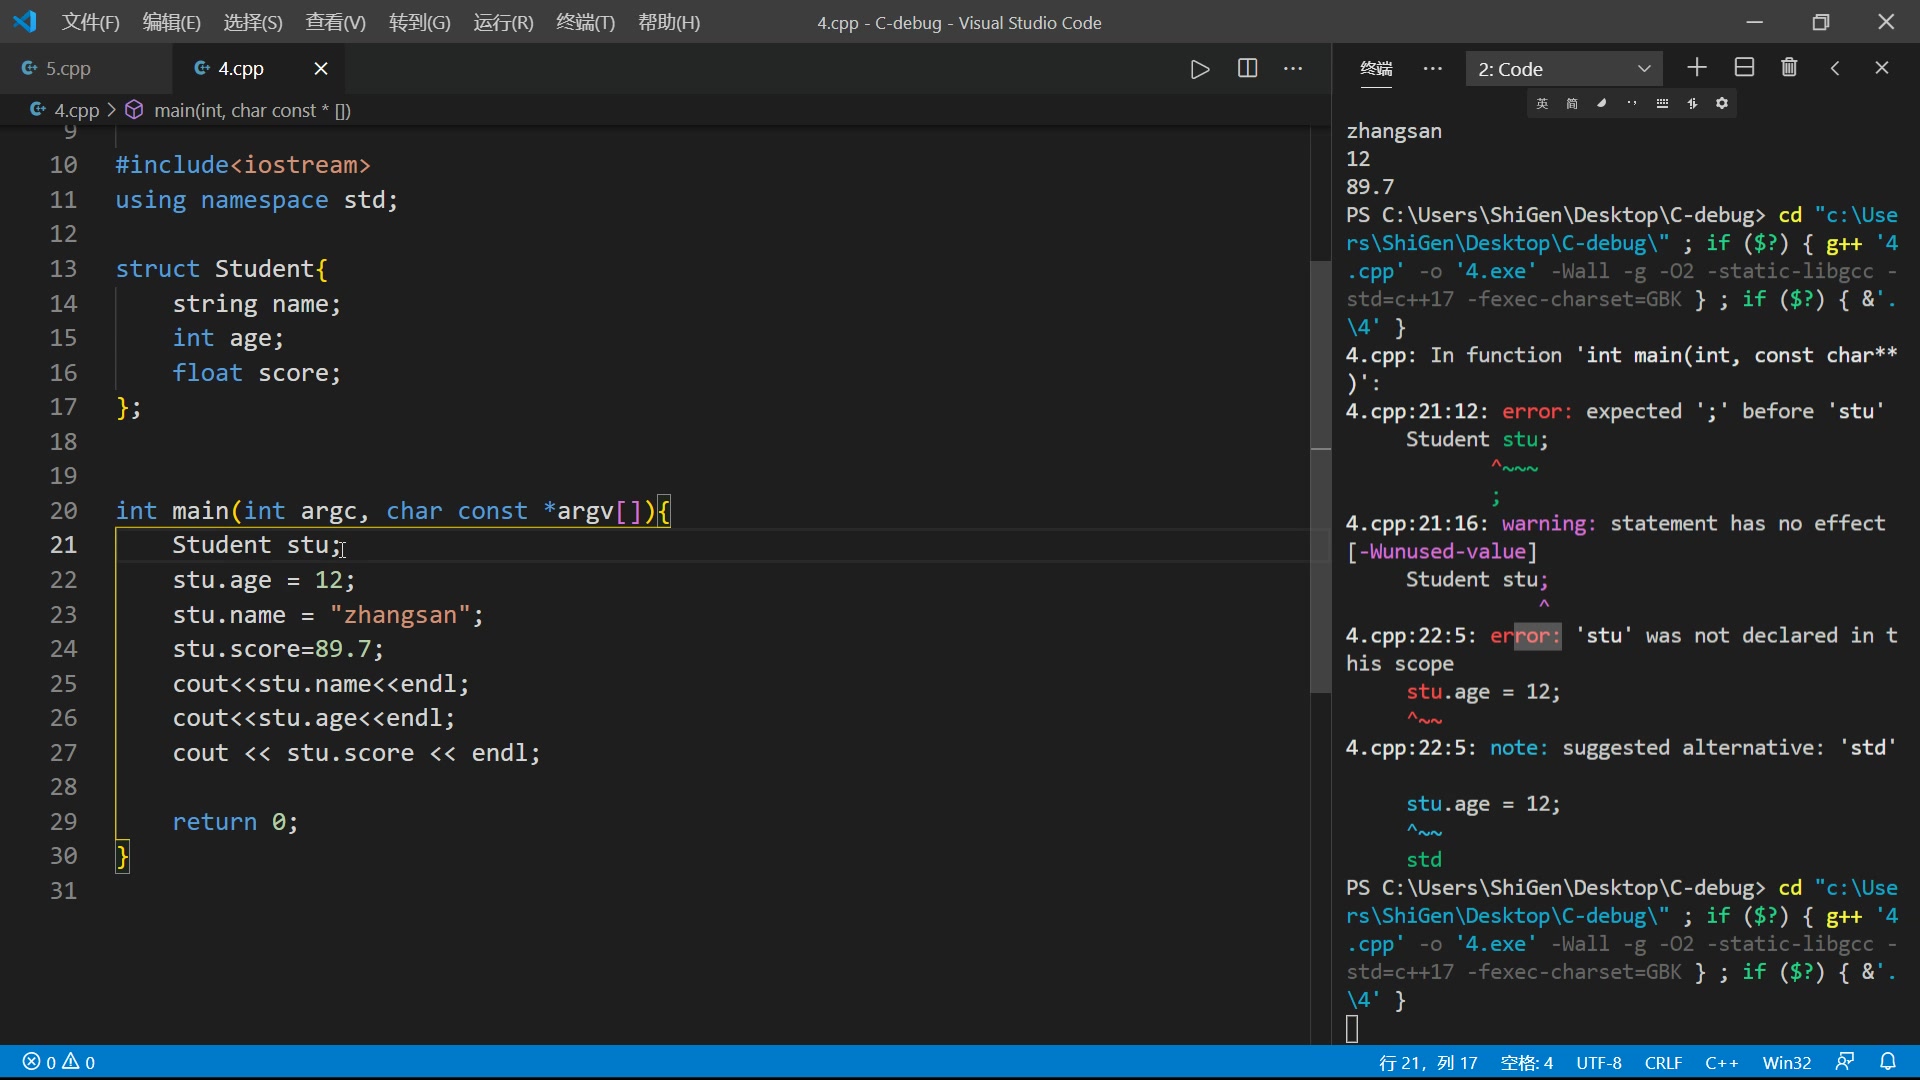Click terminal error text 'expected ';' before 'stu''
Image resolution: width=1920 pixels, height=1080 pixels.
click(1735, 411)
